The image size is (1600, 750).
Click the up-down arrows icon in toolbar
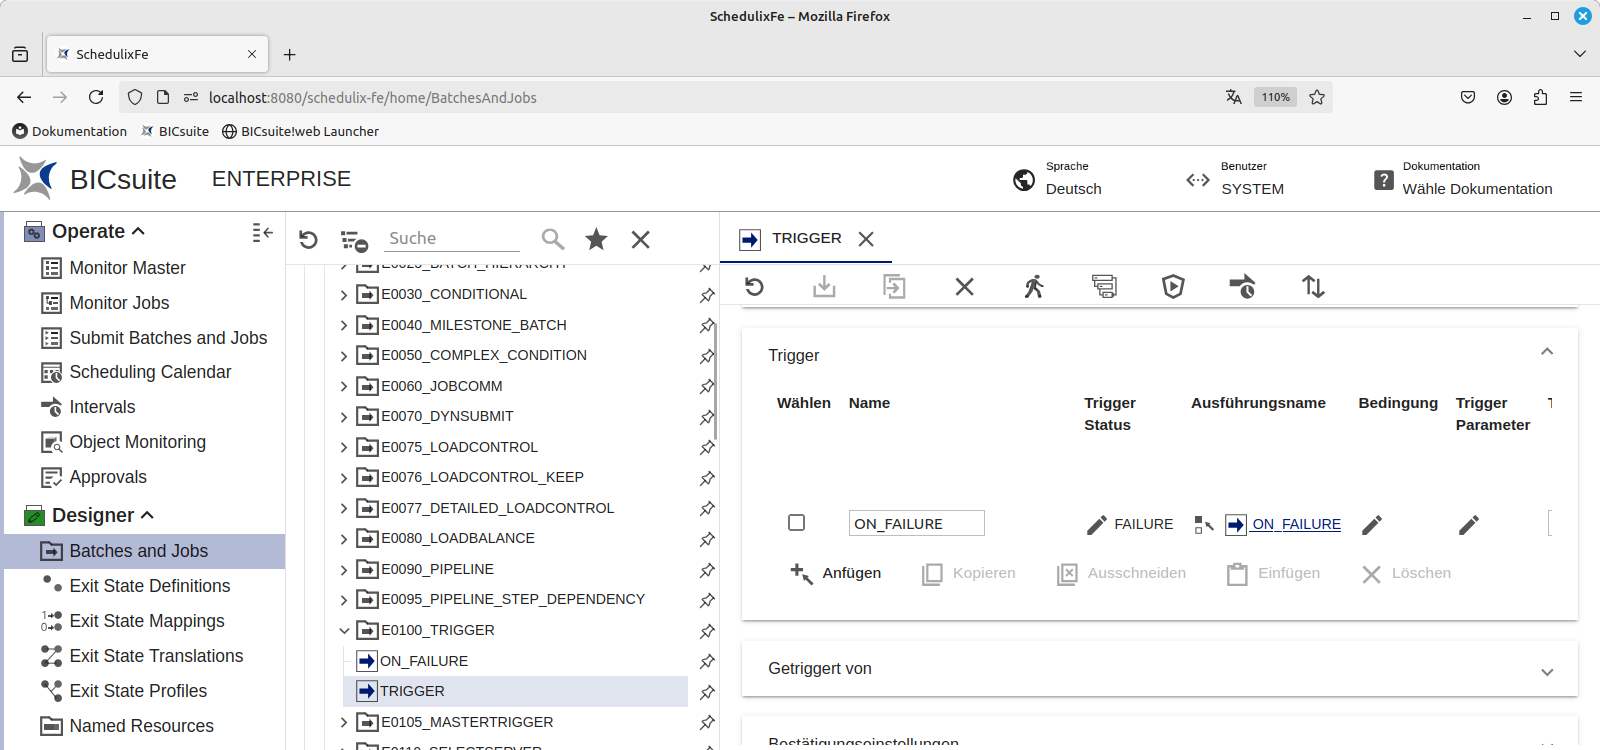click(1313, 287)
